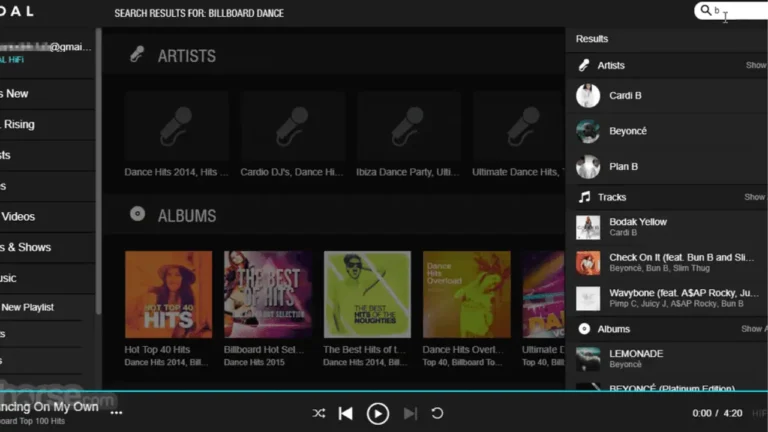This screenshot has height=432, width=768.
Task: Open Ultimate Dance Hits artist card
Action: (x=518, y=134)
